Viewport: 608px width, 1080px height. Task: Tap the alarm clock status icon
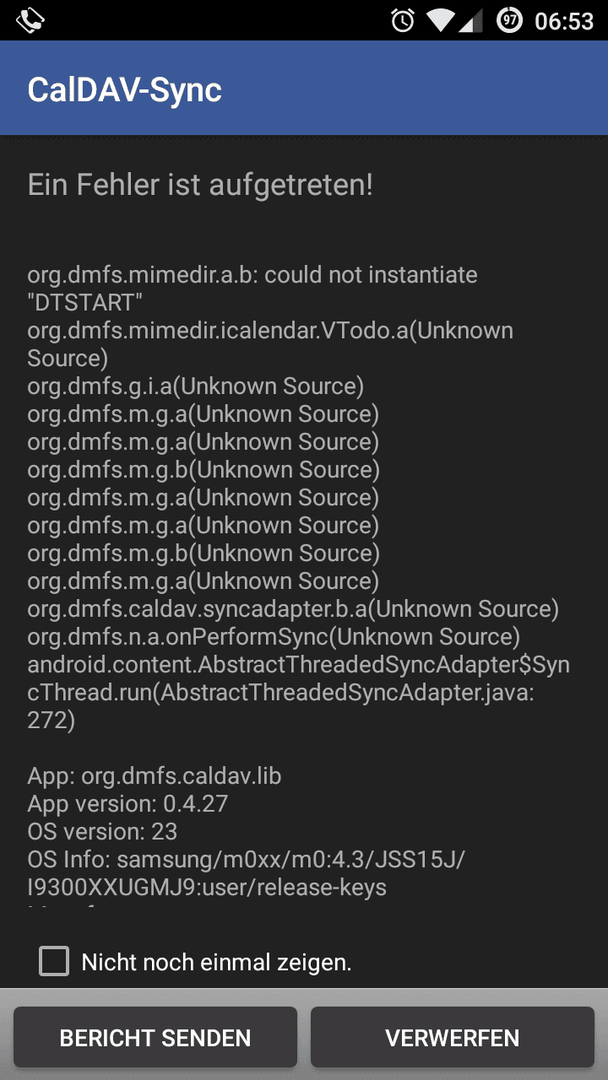tap(402, 21)
